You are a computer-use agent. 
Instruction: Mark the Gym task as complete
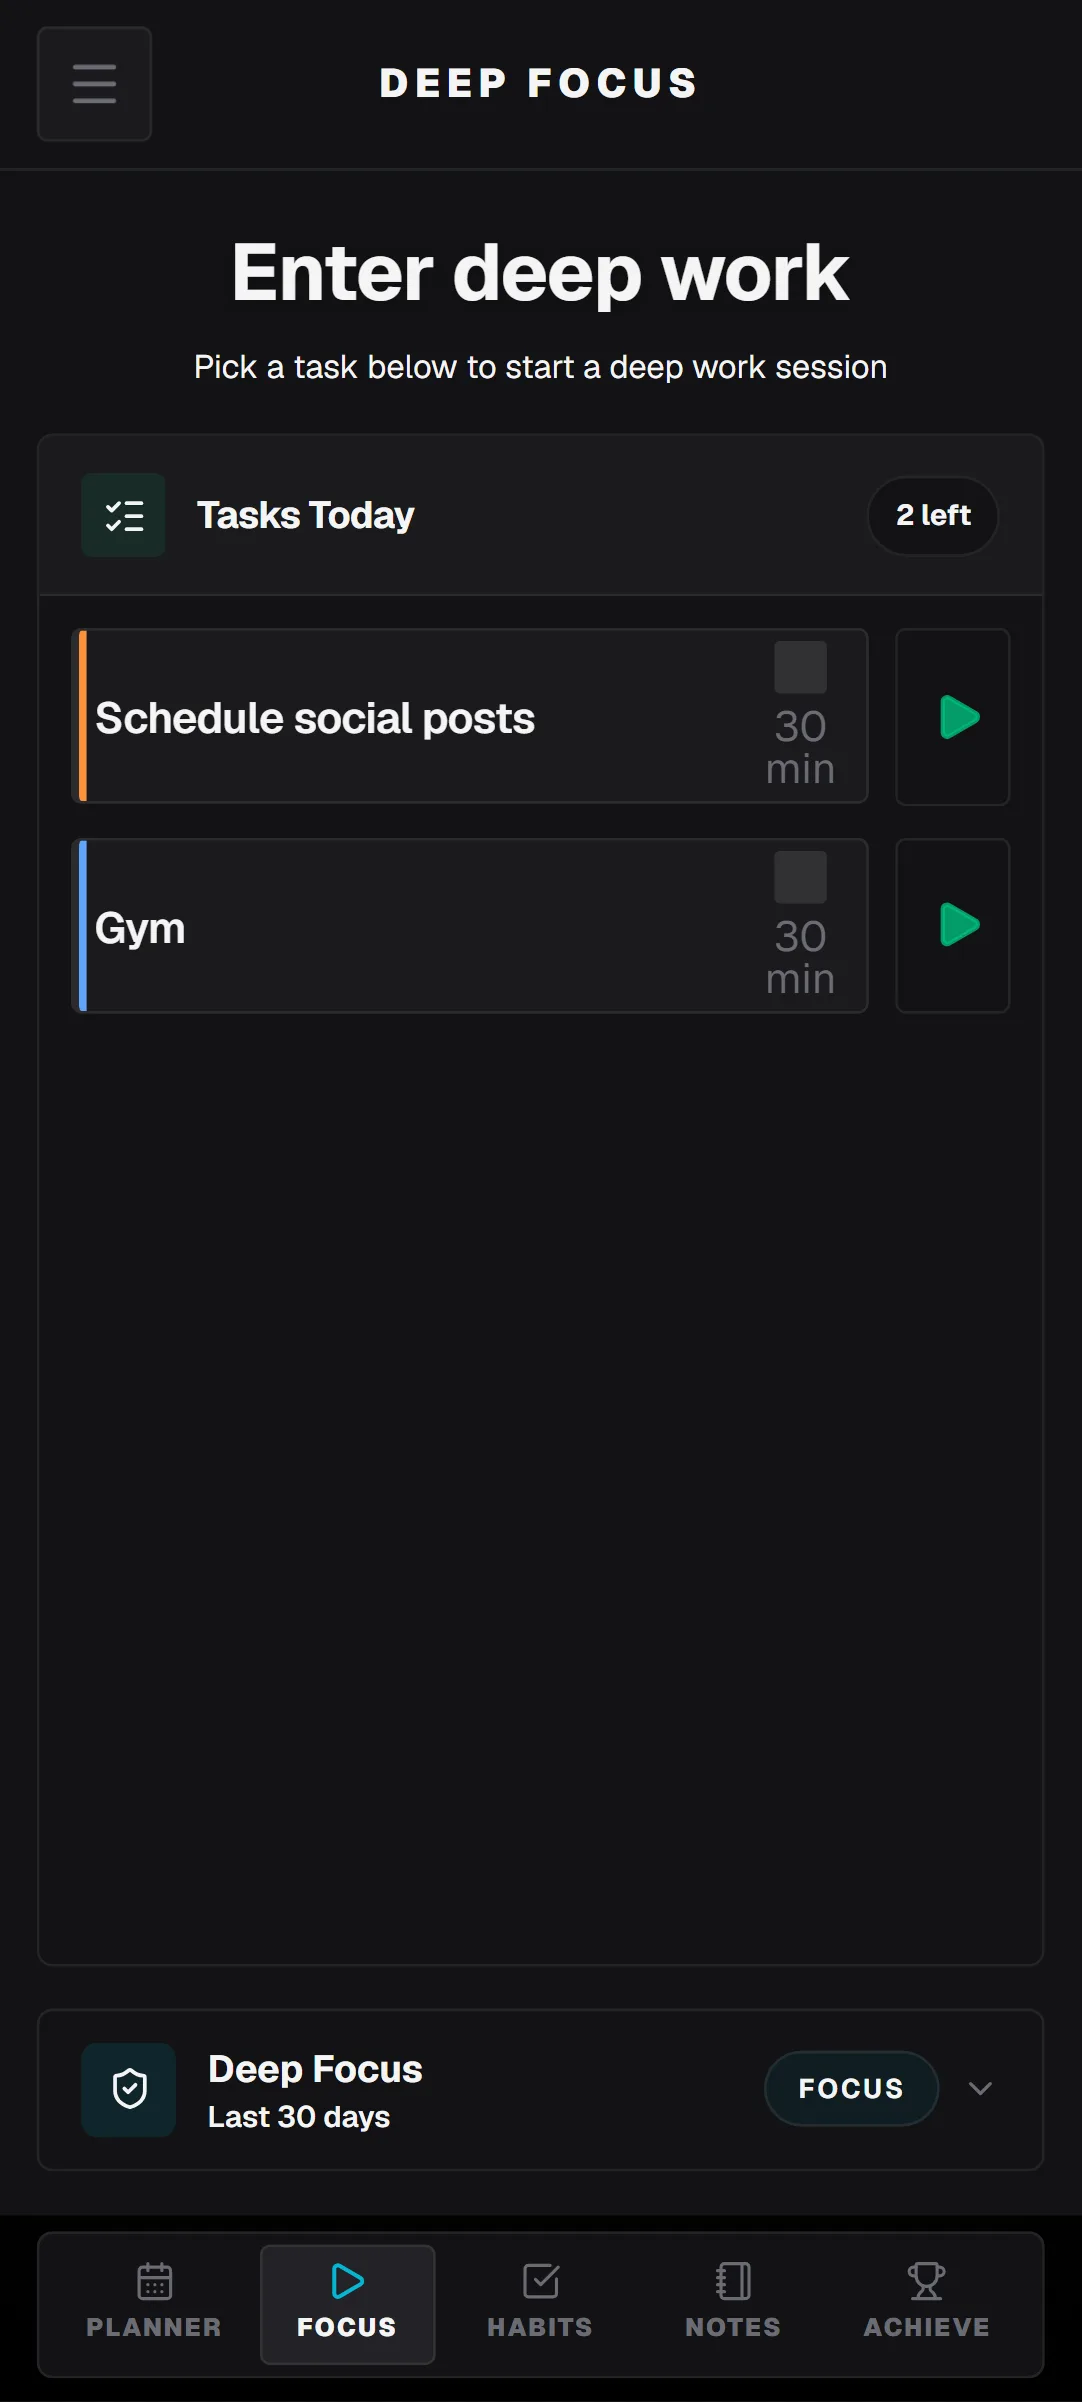(x=800, y=877)
